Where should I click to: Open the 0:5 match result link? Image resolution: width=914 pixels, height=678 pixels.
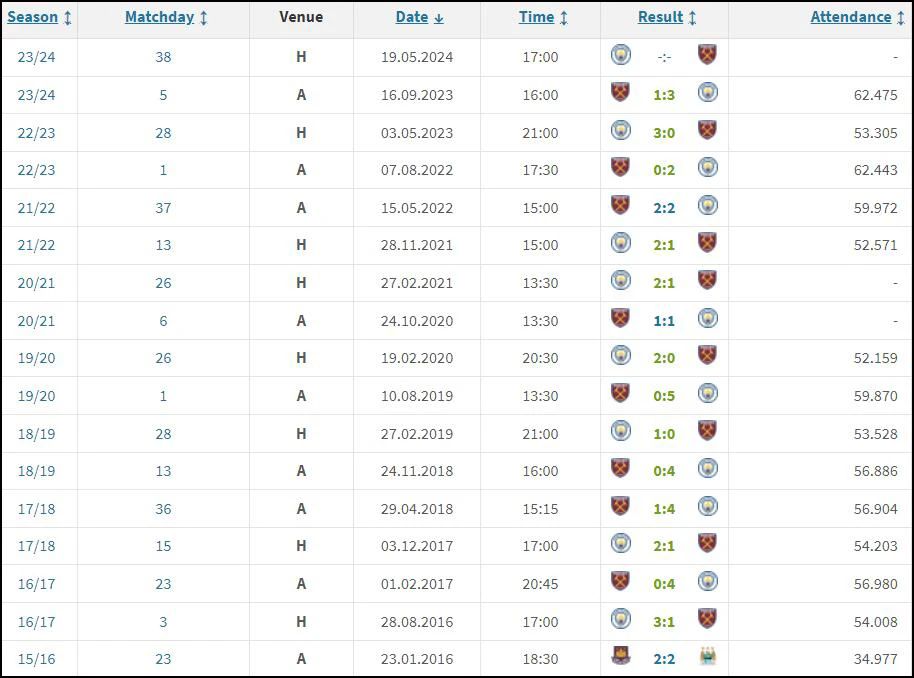(x=664, y=396)
